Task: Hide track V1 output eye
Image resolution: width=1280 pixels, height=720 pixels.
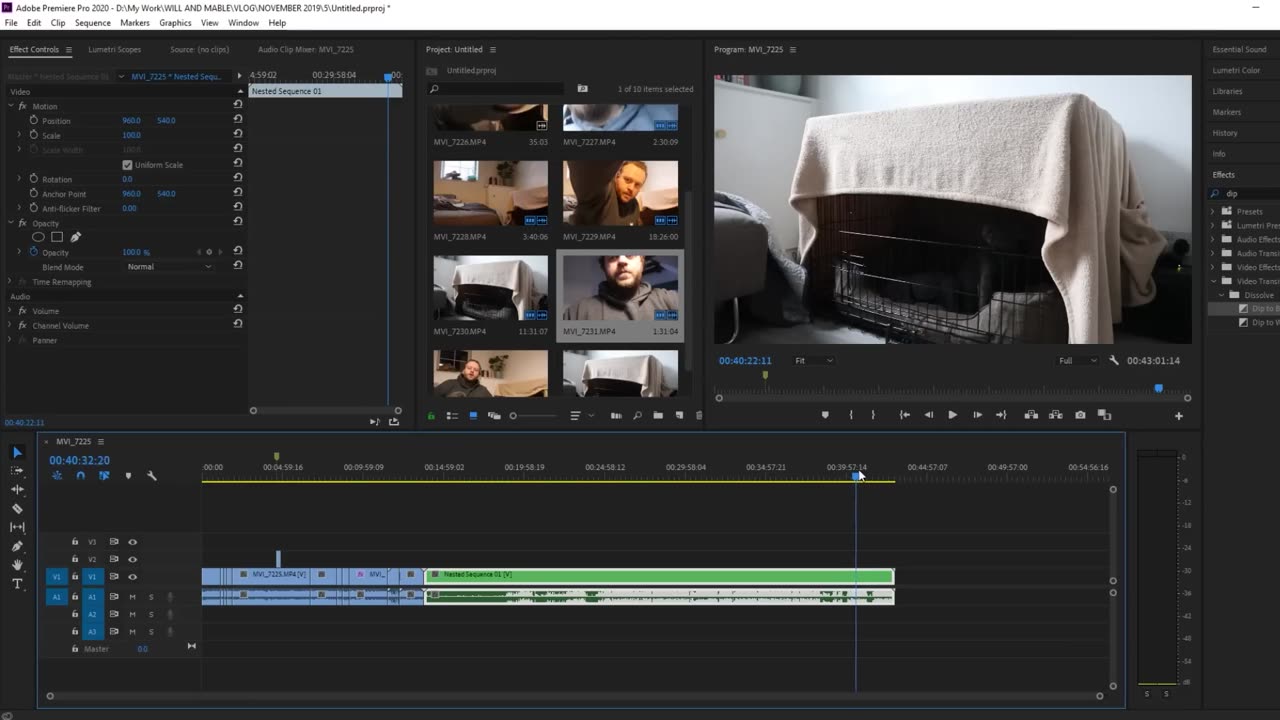Action: pos(132,577)
